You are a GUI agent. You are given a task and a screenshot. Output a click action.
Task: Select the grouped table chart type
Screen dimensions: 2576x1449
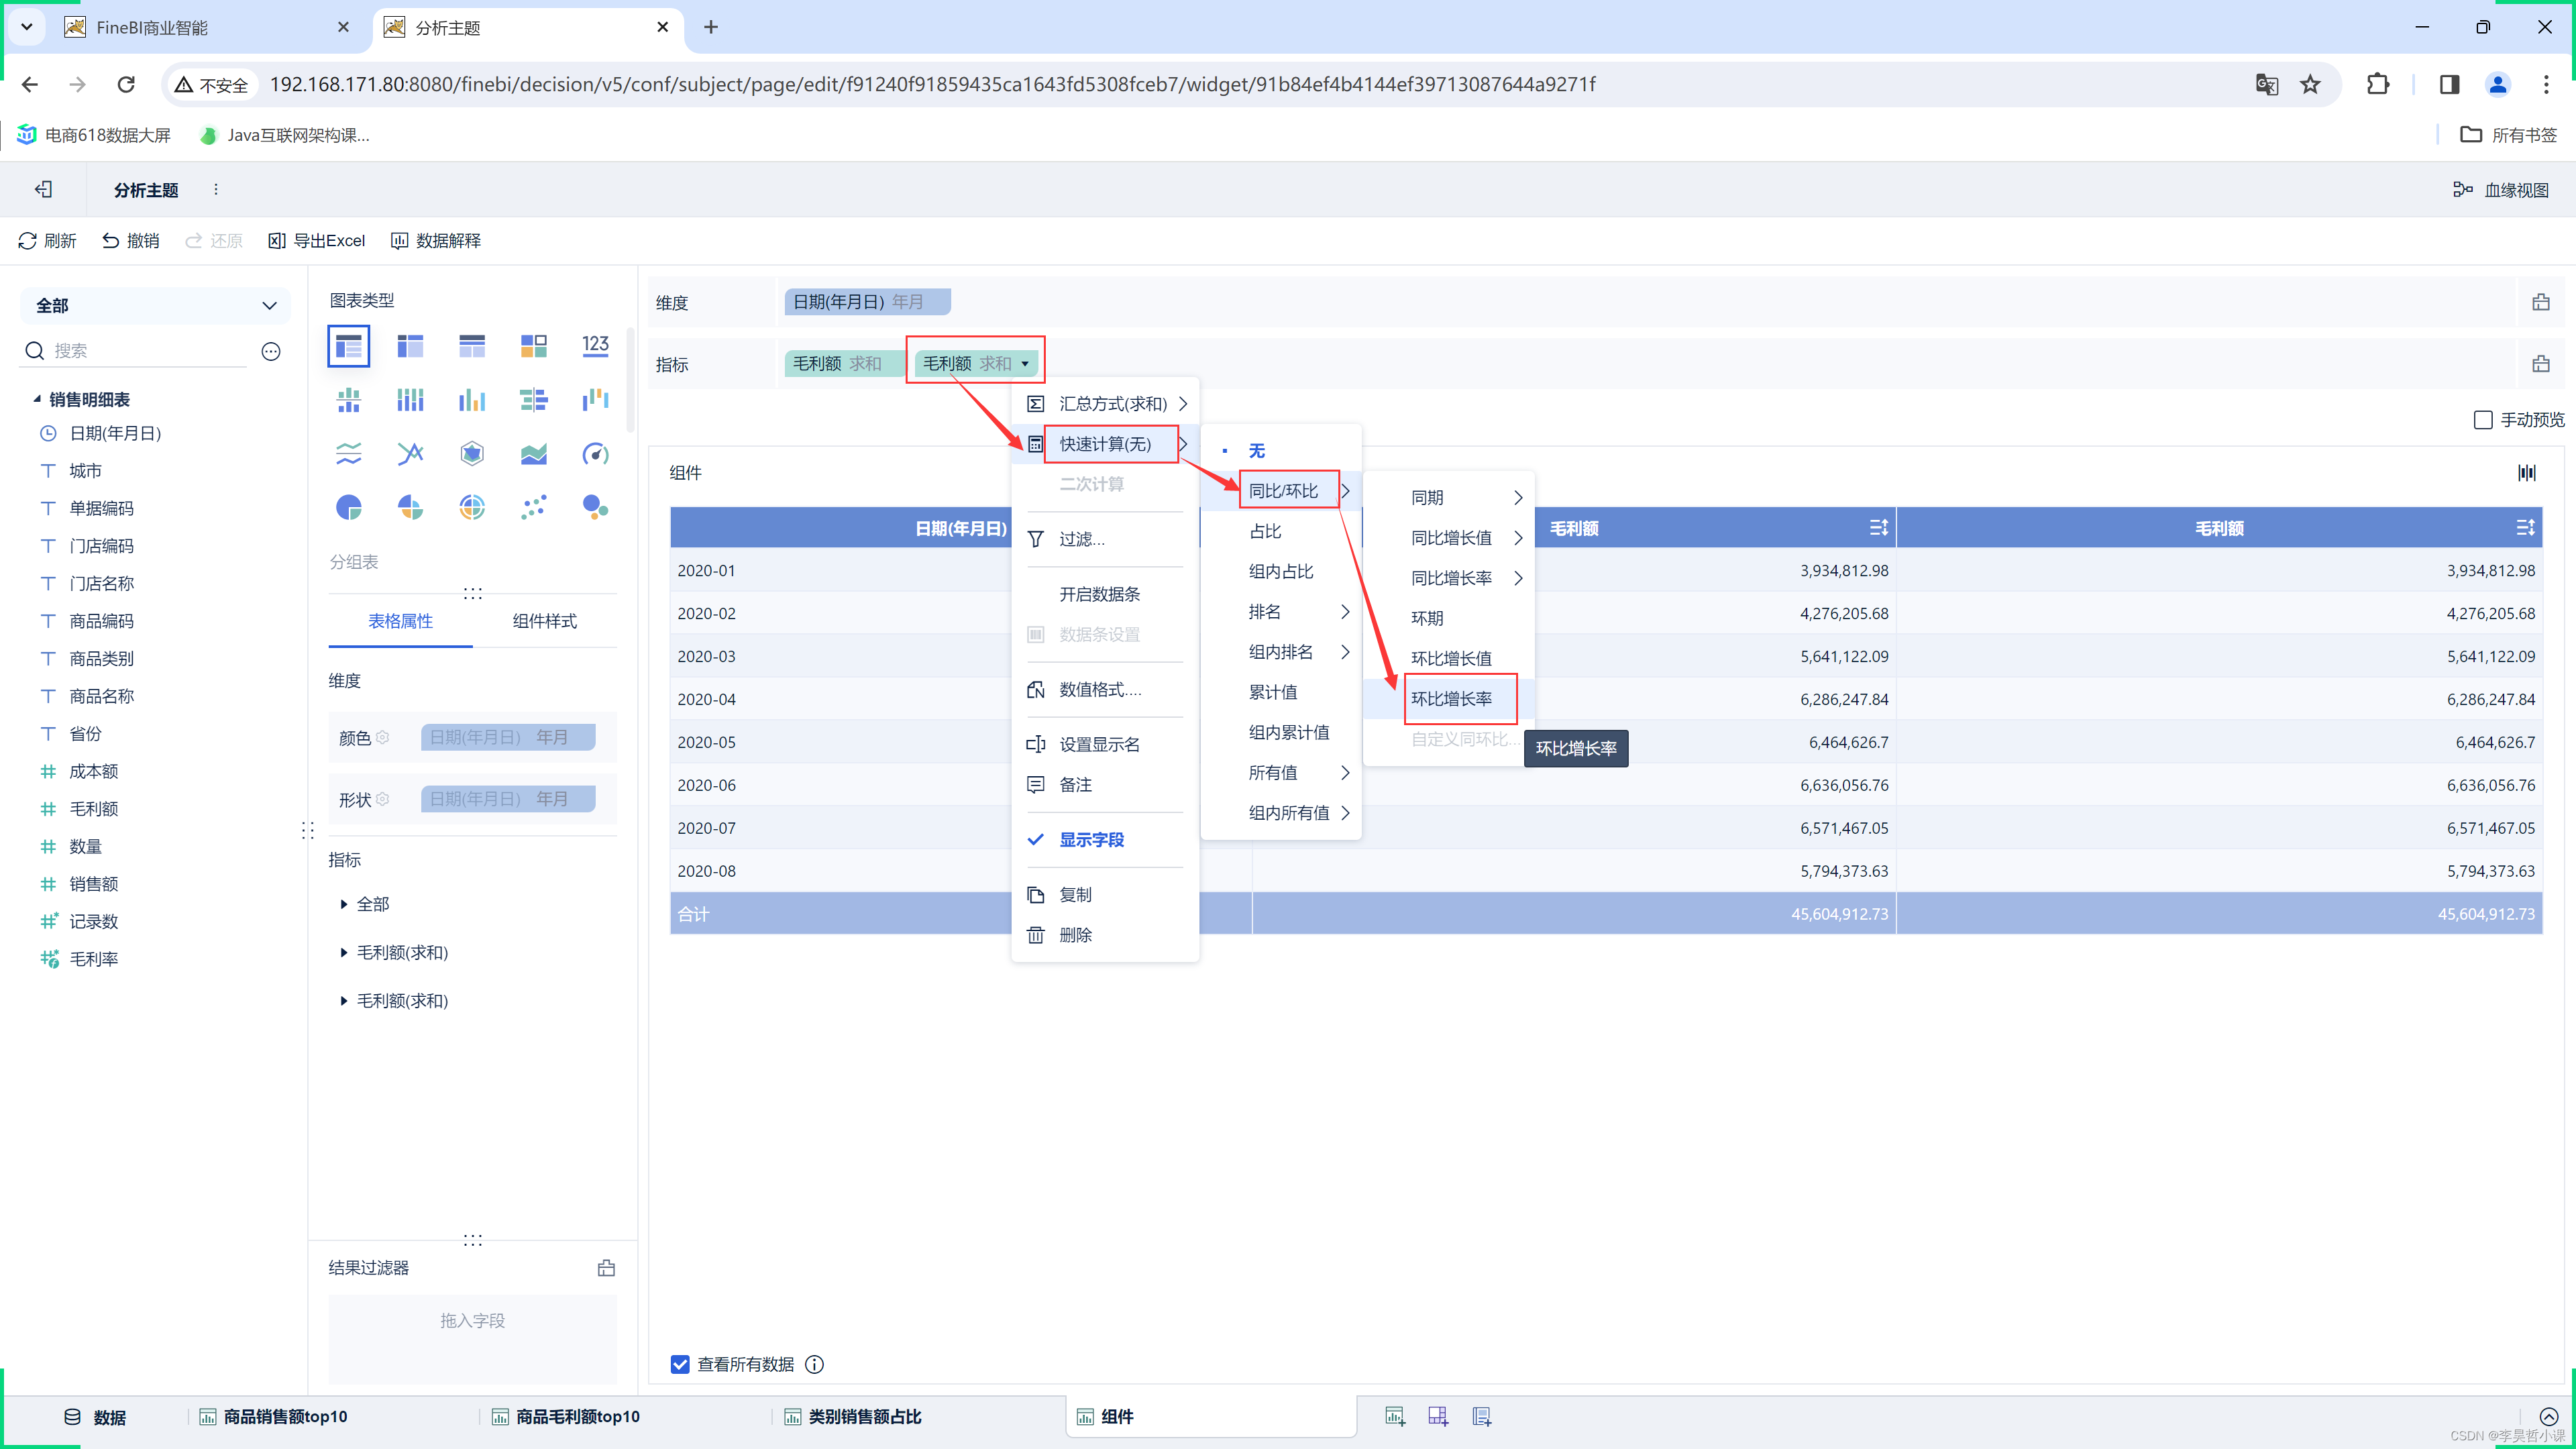point(348,346)
